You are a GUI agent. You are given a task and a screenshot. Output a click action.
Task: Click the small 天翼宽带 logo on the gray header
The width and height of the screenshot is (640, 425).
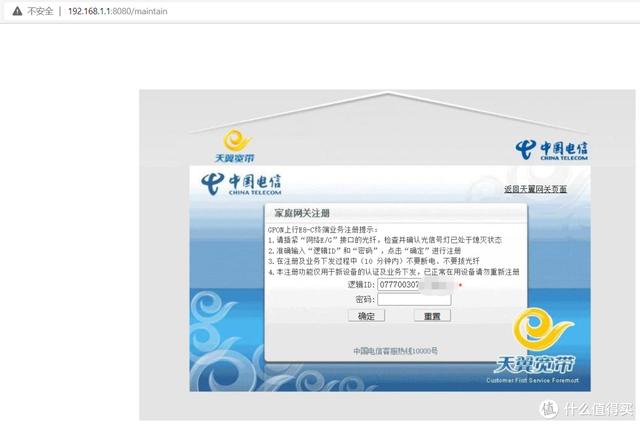(x=235, y=146)
